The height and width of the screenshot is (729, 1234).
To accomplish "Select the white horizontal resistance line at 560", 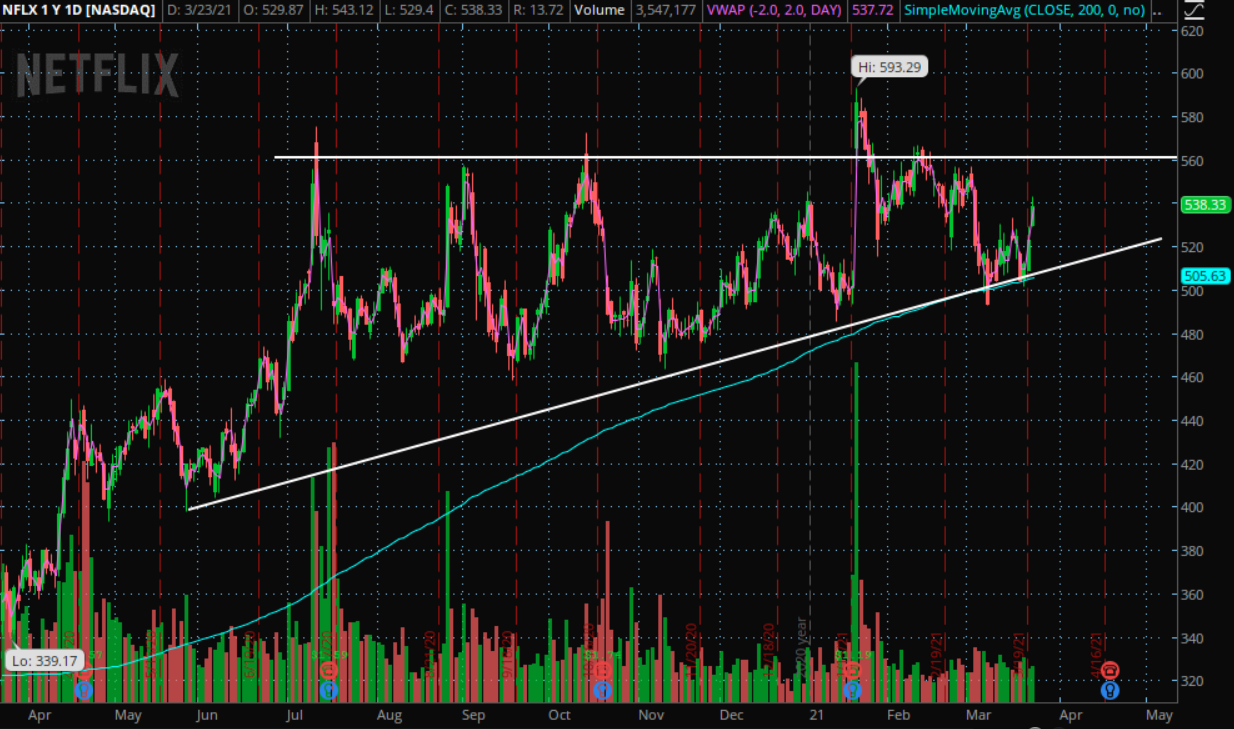I will [700, 157].
